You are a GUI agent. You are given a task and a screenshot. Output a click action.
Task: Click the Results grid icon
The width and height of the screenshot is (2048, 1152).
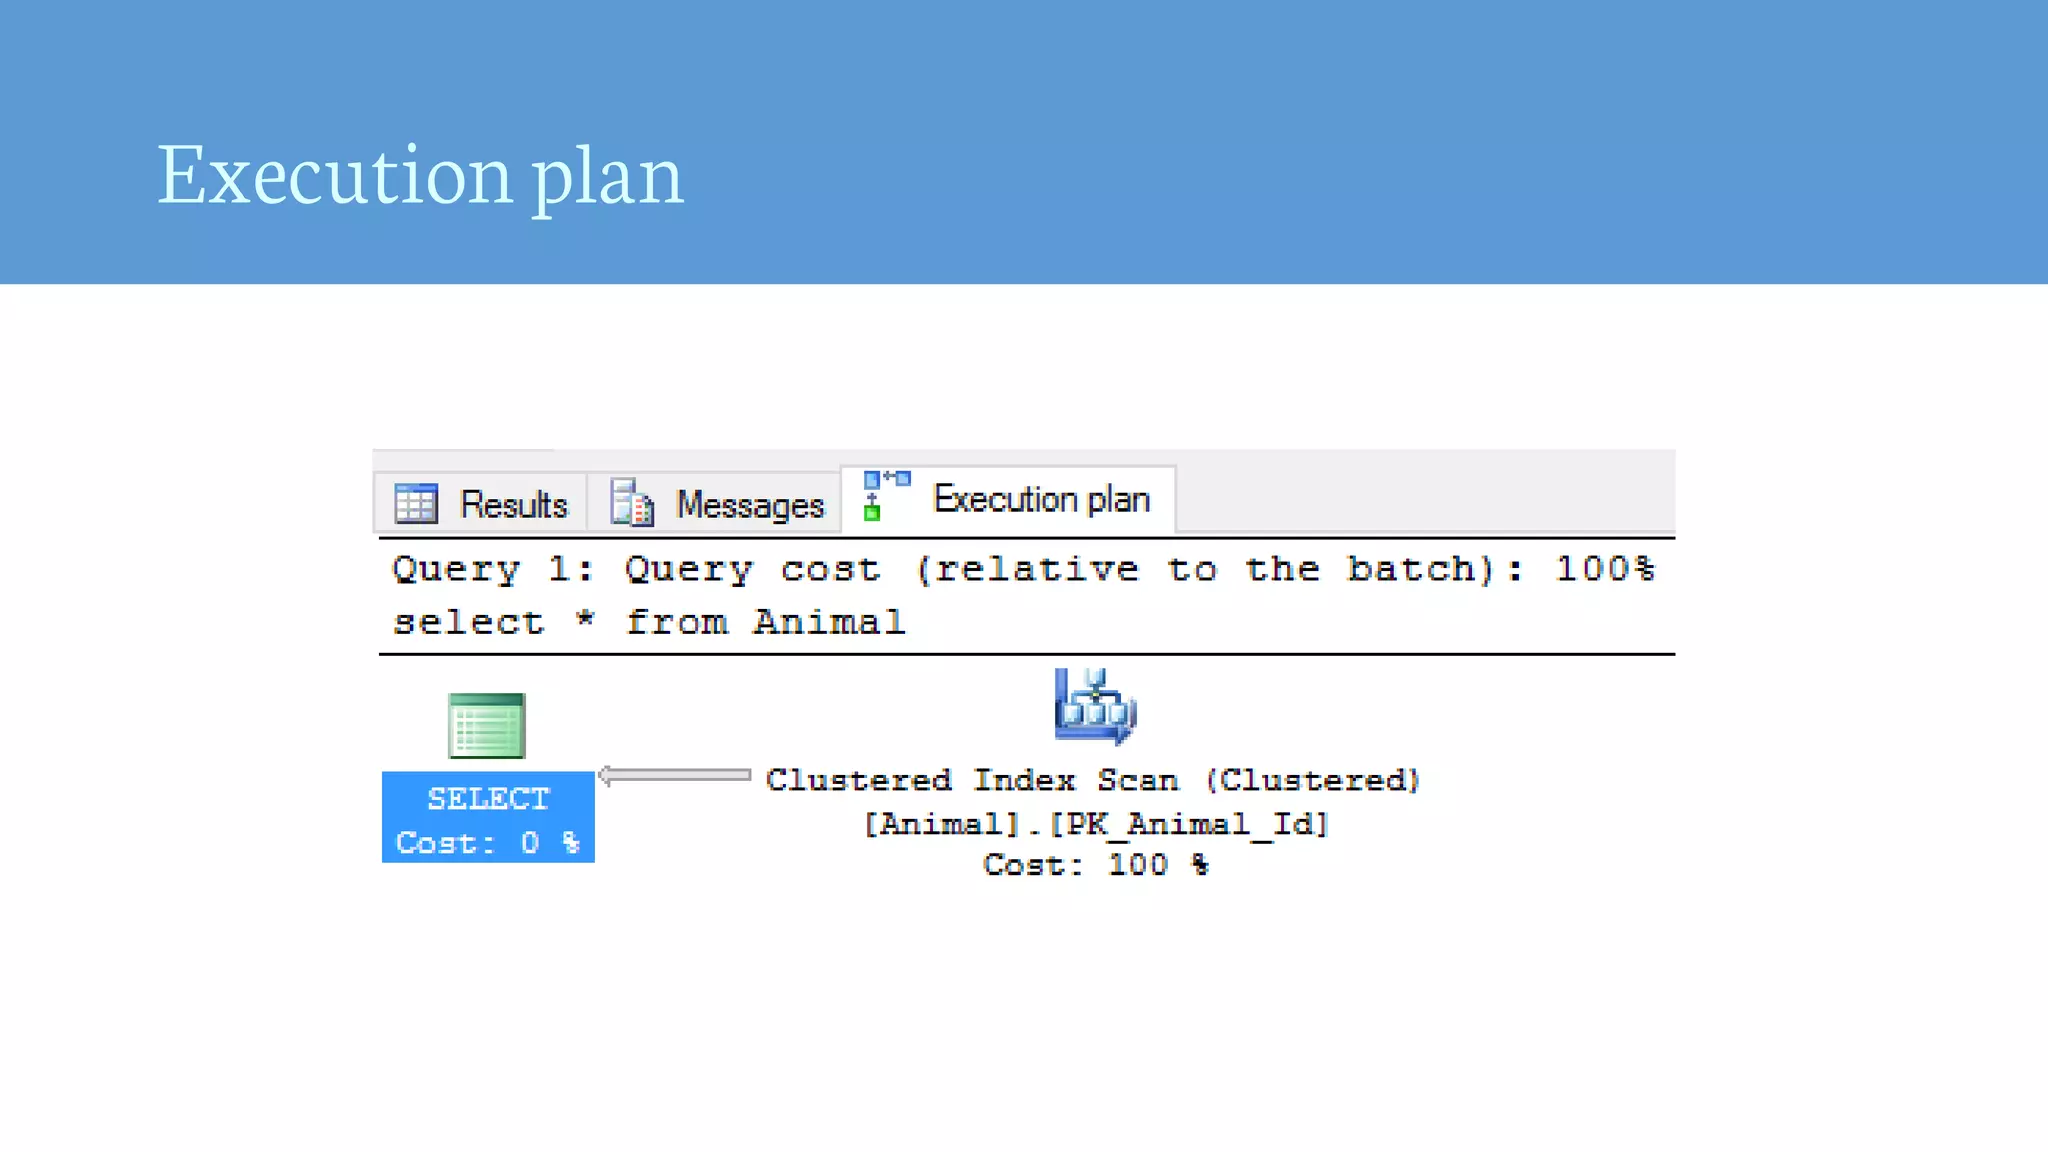416,503
